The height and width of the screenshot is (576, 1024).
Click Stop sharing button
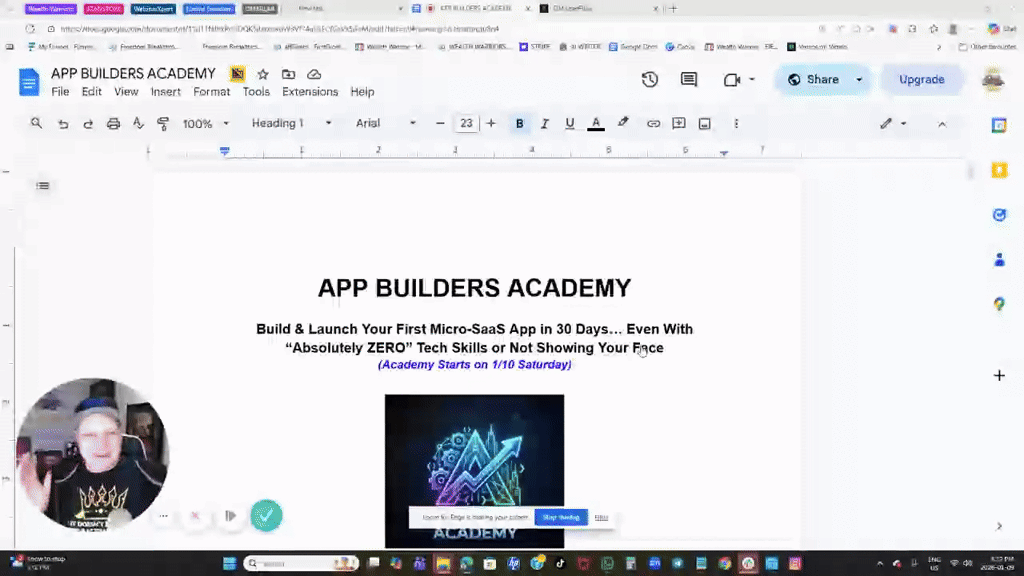tap(561, 518)
